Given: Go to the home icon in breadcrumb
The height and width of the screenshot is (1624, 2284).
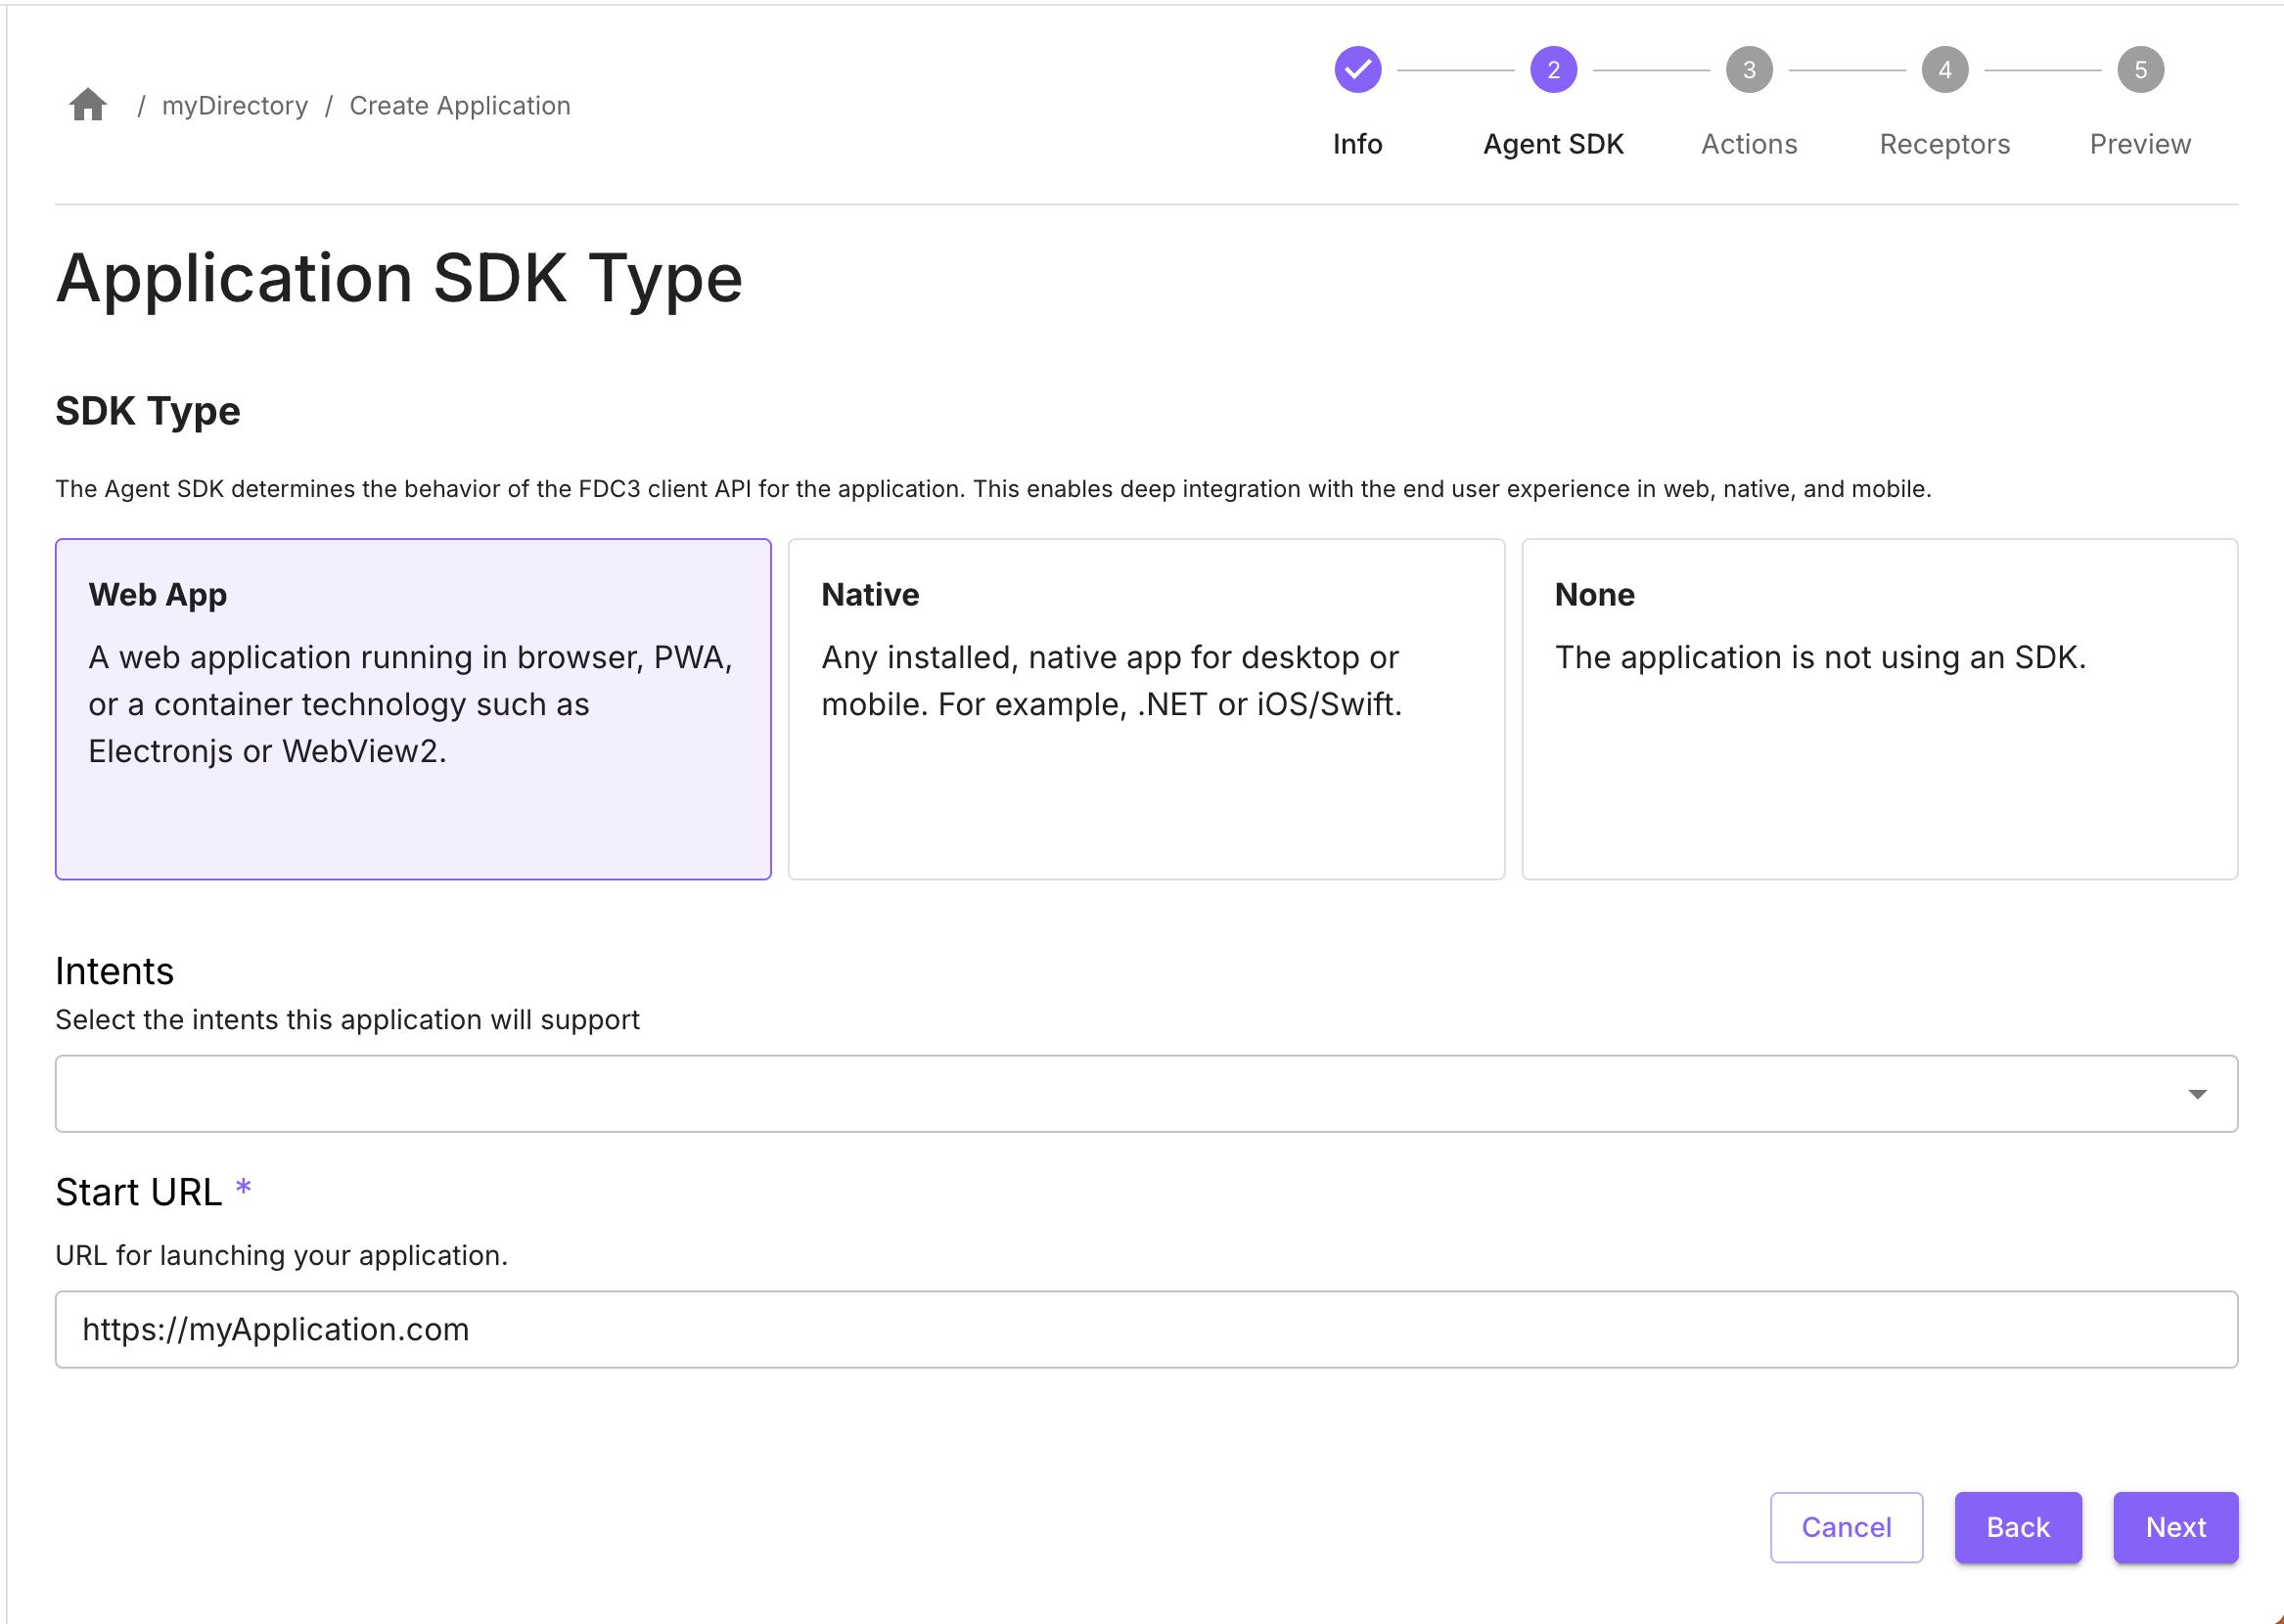Looking at the screenshot, I should [88, 105].
